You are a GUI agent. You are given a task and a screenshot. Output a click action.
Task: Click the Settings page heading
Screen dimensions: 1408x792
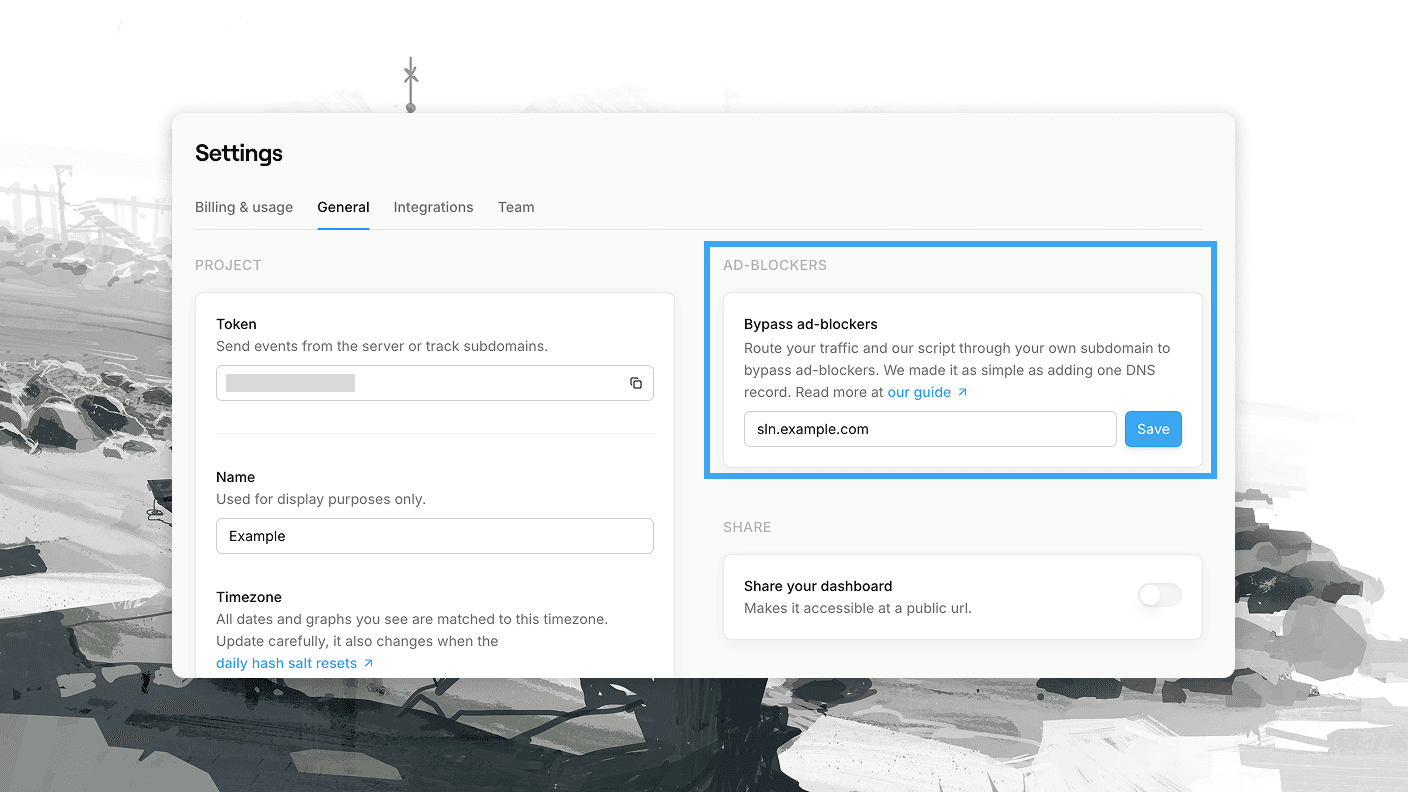239,153
